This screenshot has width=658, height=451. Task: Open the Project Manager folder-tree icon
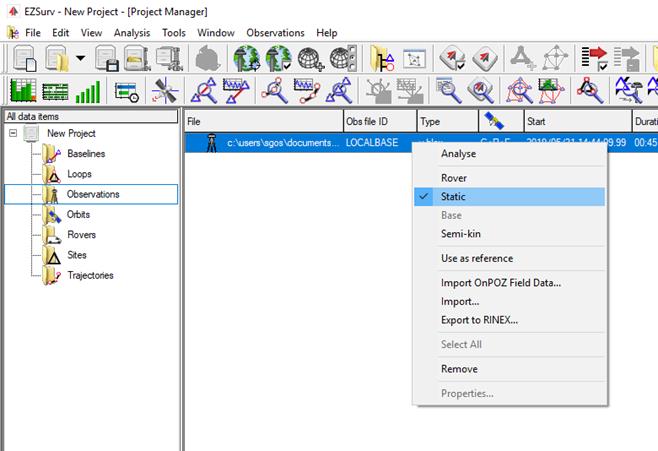[x=382, y=58]
